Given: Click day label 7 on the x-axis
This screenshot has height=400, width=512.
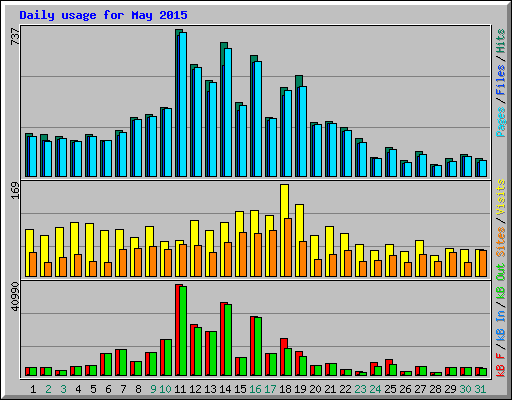Looking at the screenshot, I should [123, 389].
